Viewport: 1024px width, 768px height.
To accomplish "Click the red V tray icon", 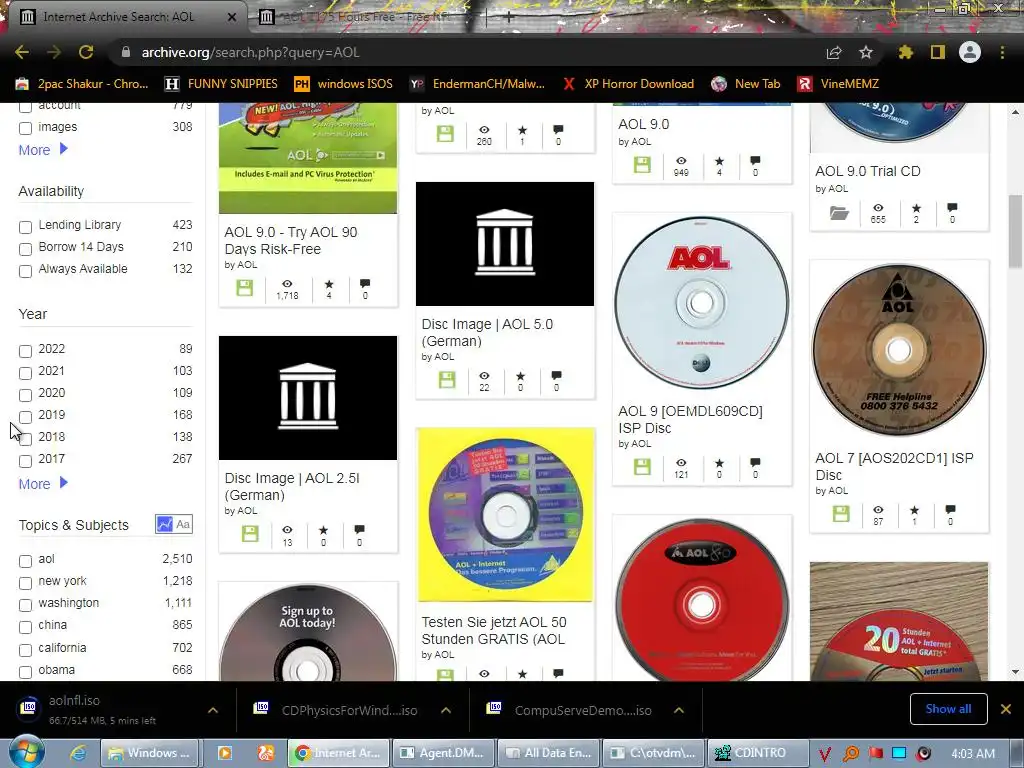I will coord(825,754).
